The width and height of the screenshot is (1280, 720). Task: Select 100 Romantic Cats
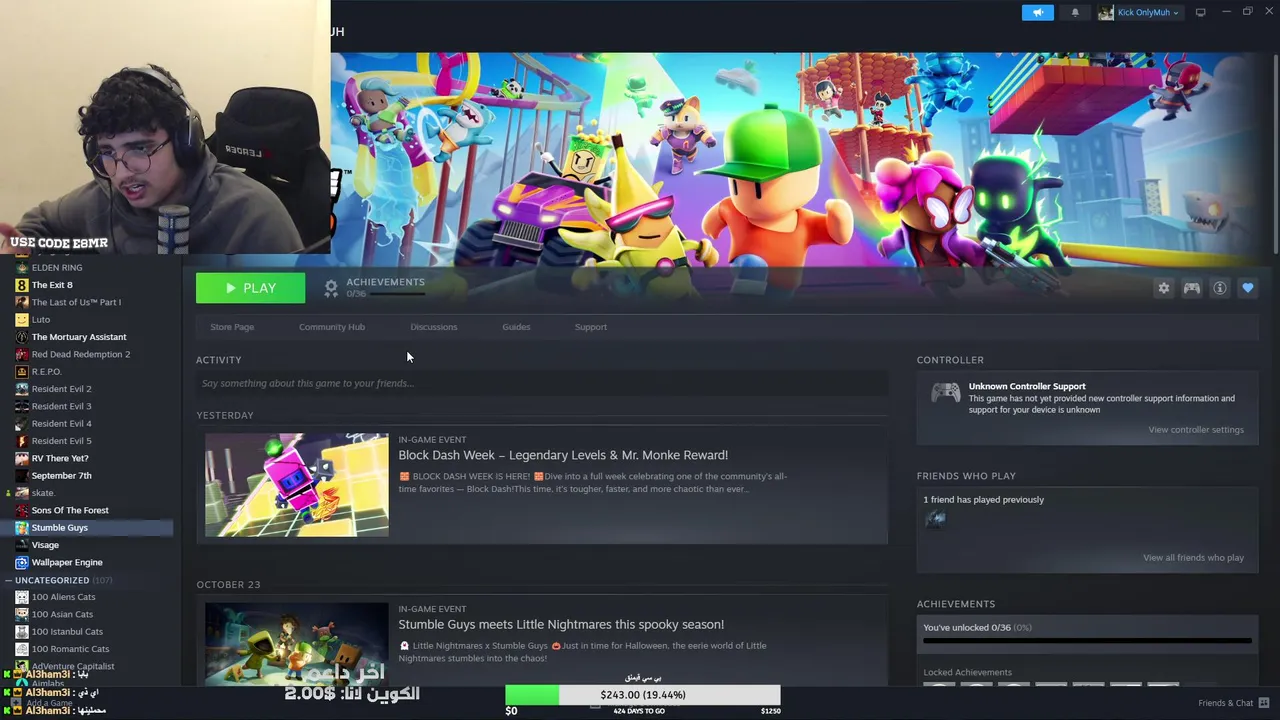tap(70, 649)
